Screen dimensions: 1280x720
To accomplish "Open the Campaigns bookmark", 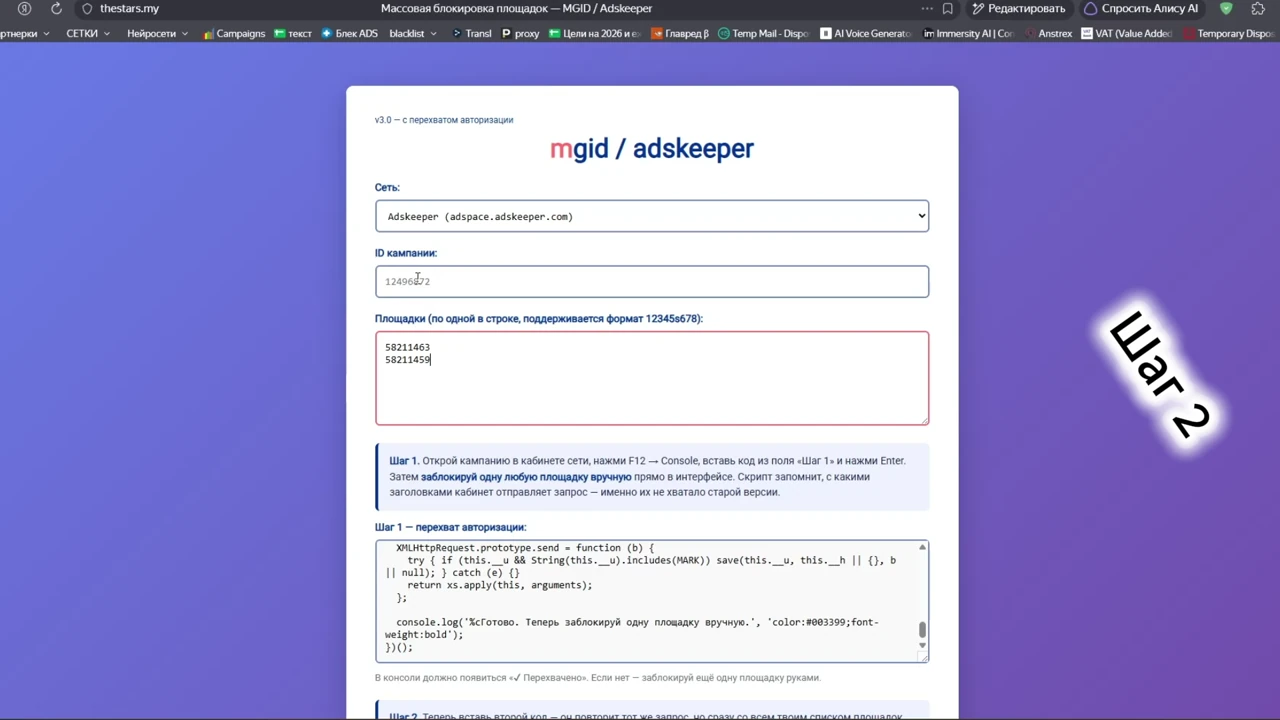I will pos(233,34).
